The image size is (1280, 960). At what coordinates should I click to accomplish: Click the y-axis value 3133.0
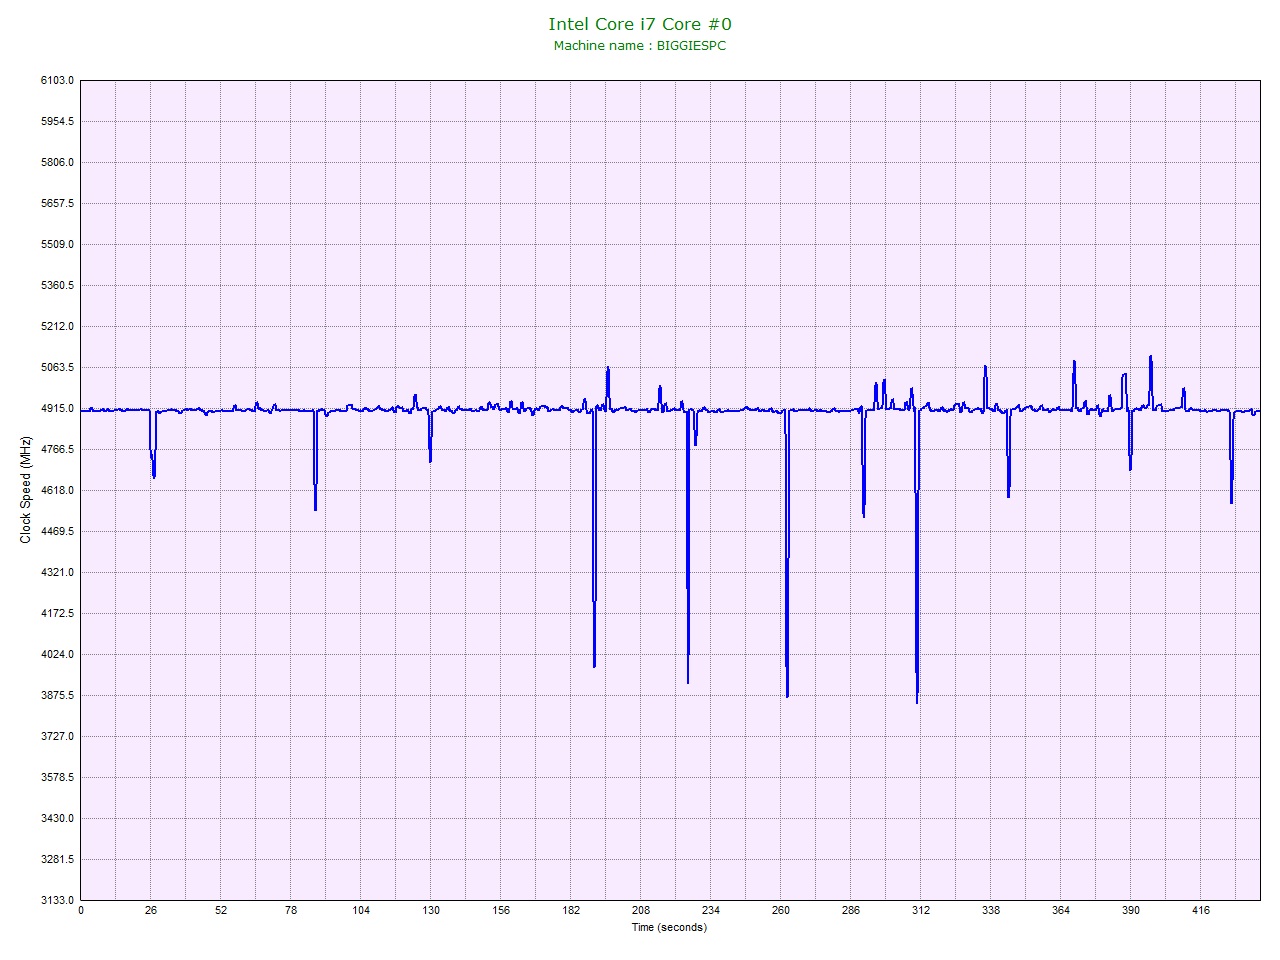pyautogui.click(x=58, y=900)
